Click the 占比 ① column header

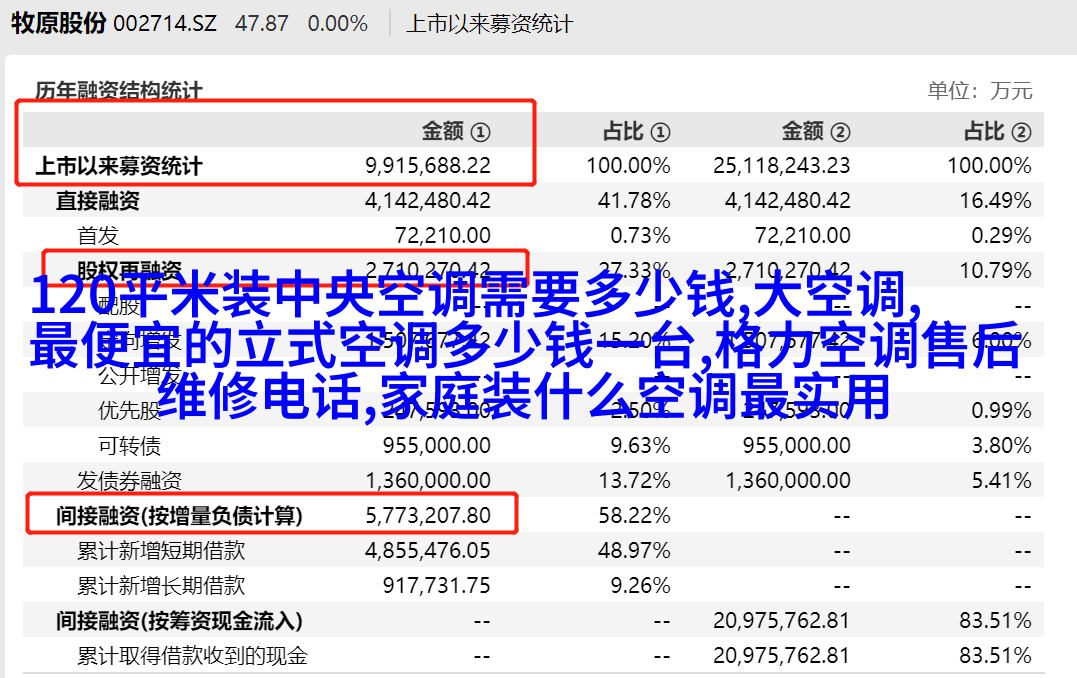pyautogui.click(x=637, y=131)
